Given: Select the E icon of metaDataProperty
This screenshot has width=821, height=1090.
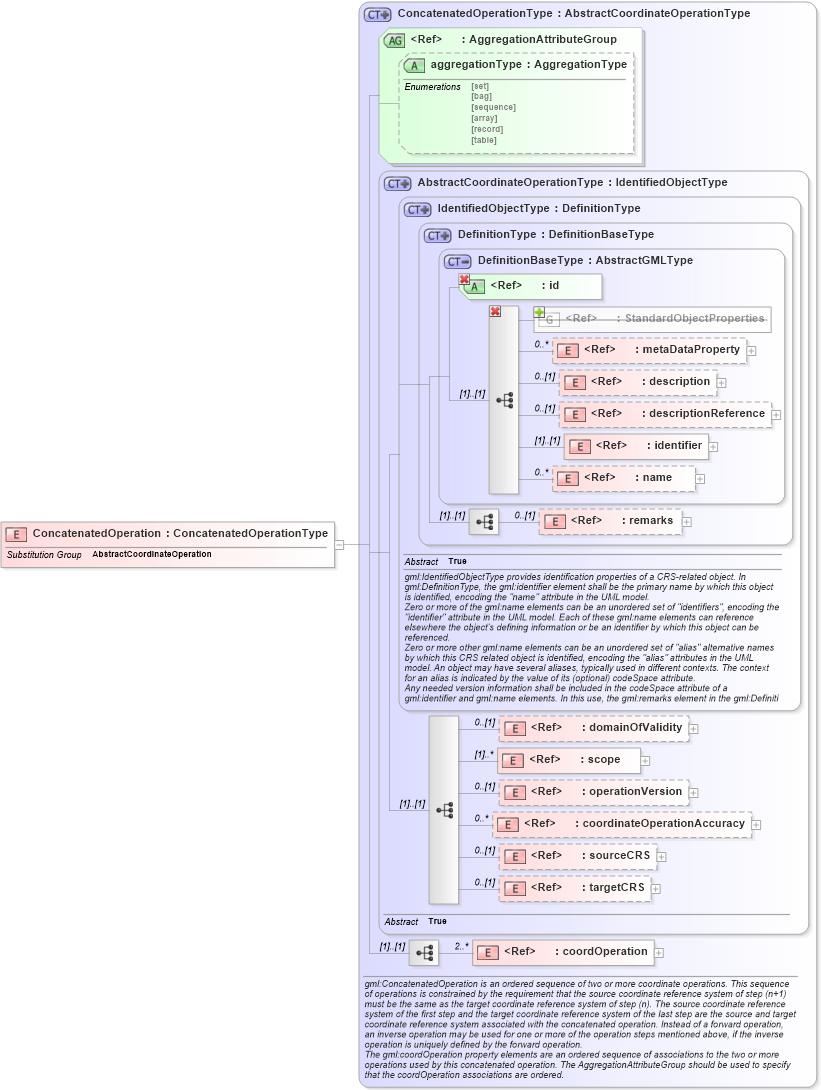Looking at the screenshot, I should pos(567,351).
